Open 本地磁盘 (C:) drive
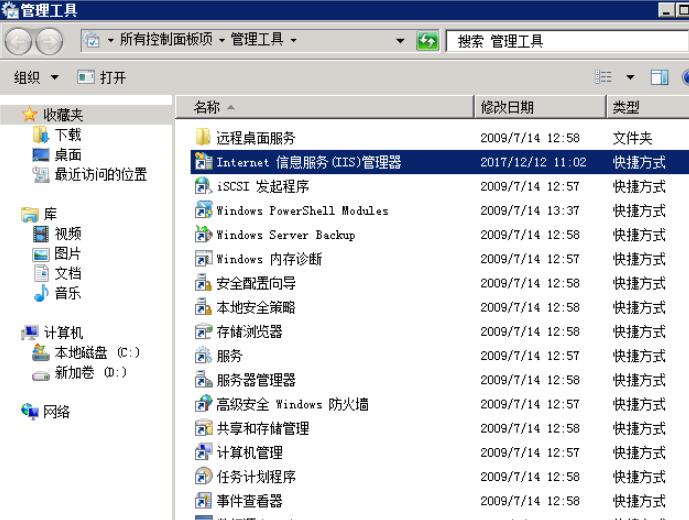This screenshot has height=520, width=689. [x=97, y=353]
